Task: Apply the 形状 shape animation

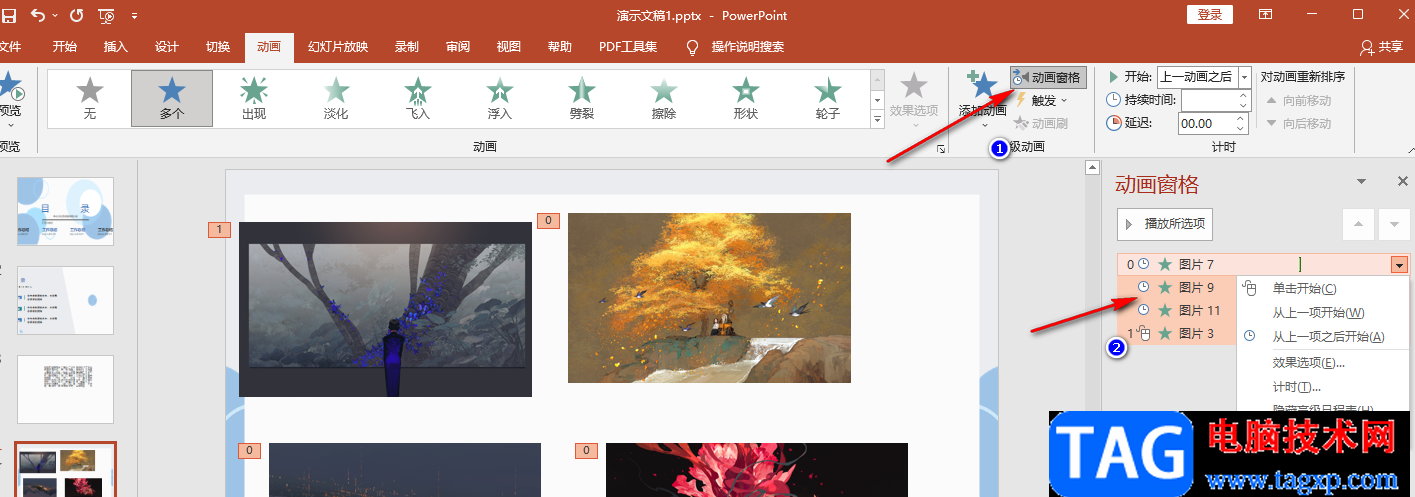Action: coord(746,99)
